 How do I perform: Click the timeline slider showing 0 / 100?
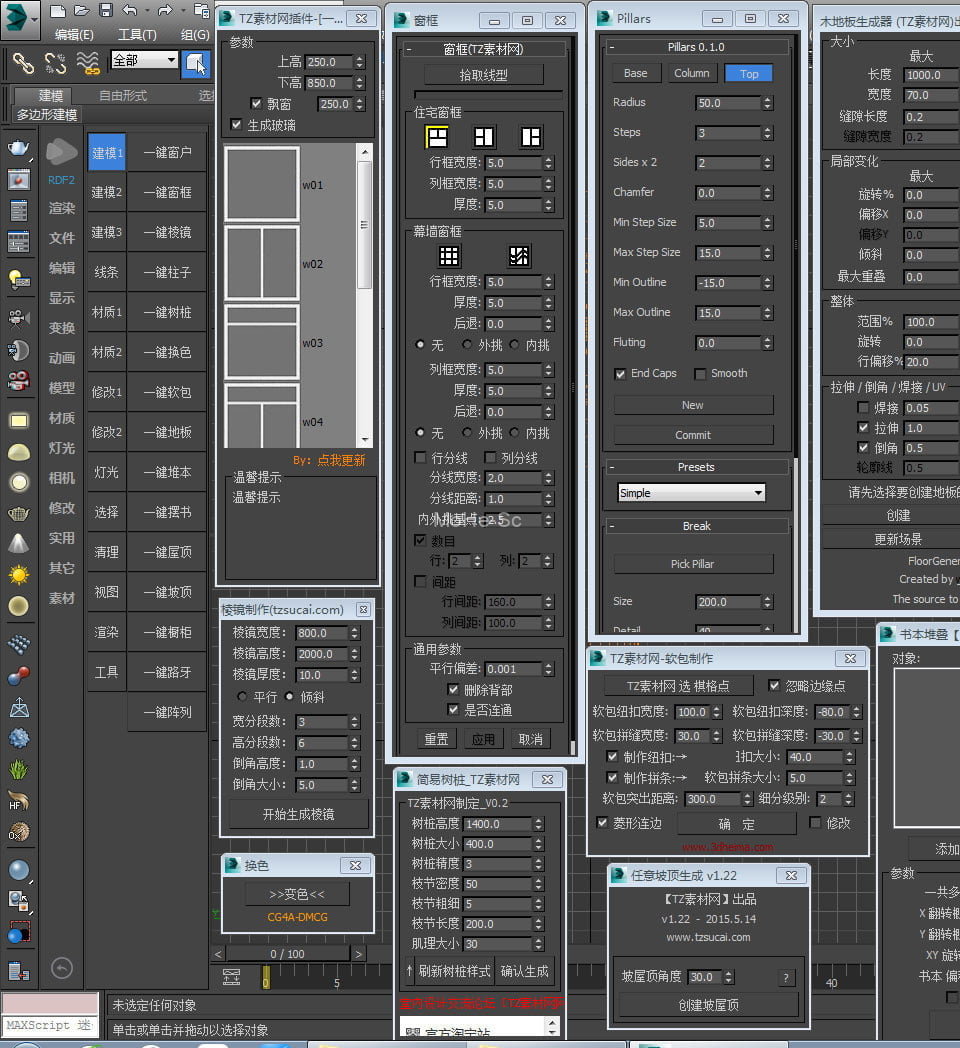[x=288, y=954]
